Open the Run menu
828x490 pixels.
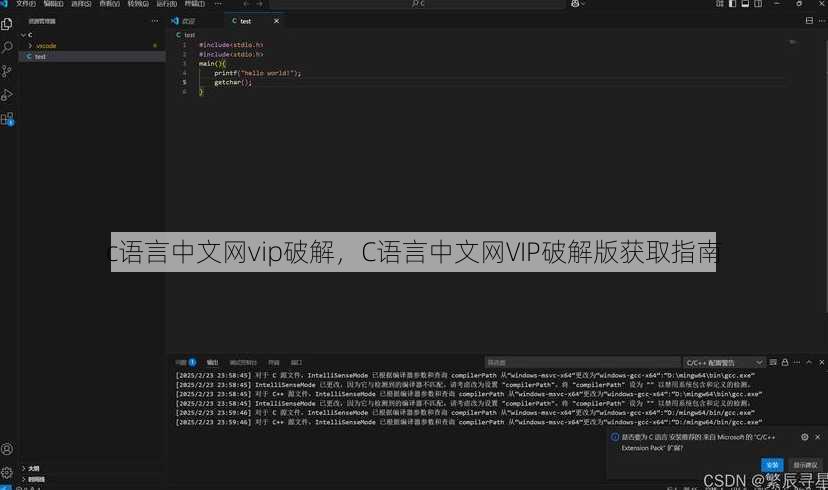tap(166, 4)
